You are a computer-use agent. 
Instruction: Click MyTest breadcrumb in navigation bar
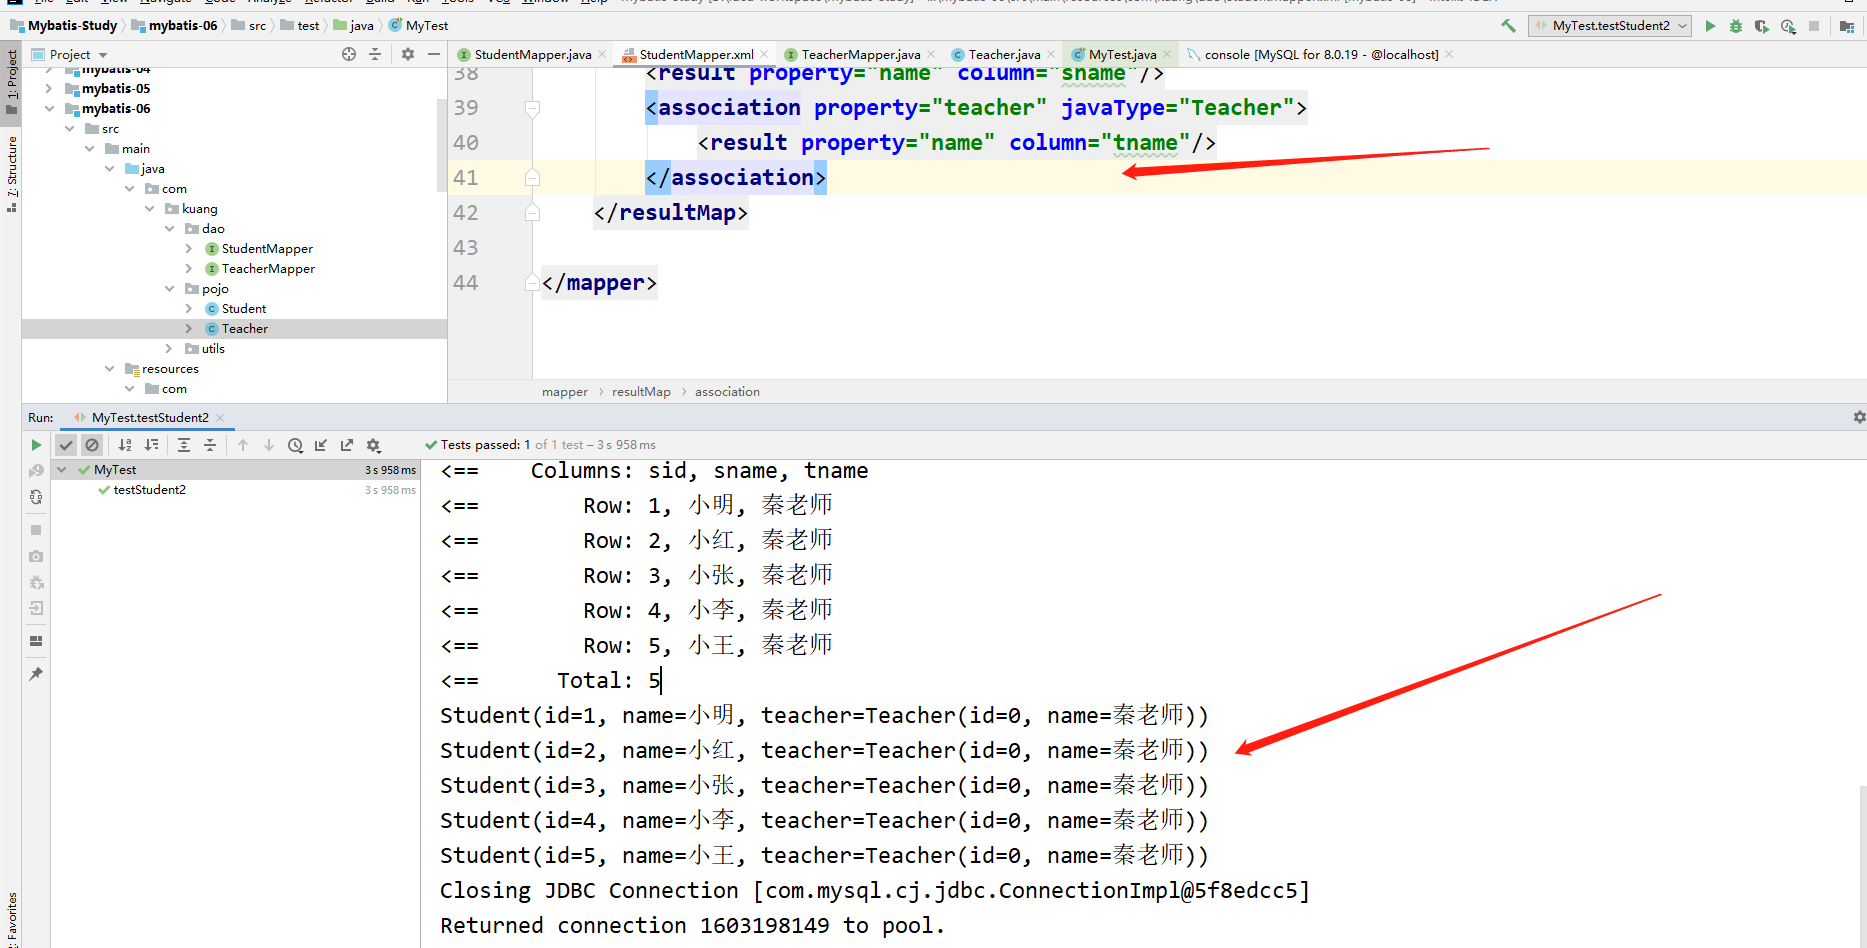[x=426, y=26]
